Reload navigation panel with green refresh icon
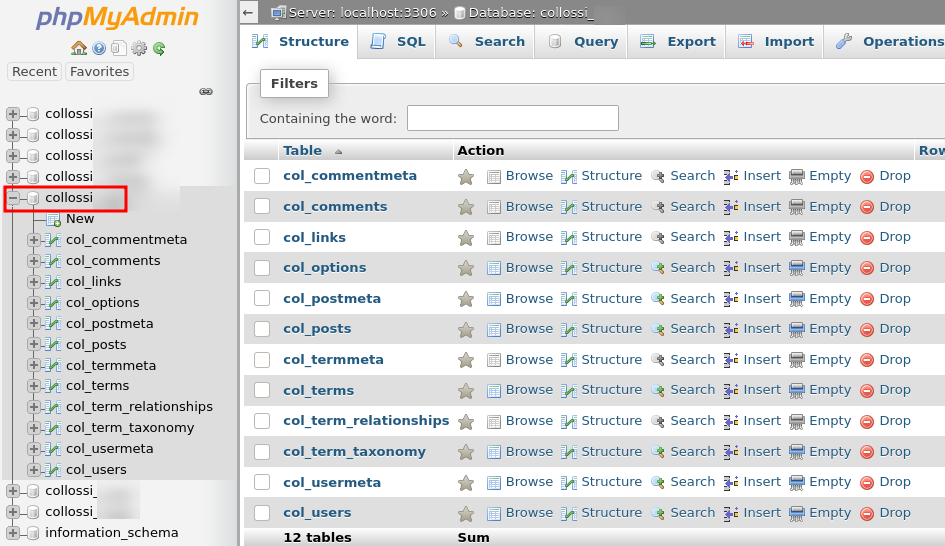 (x=159, y=48)
